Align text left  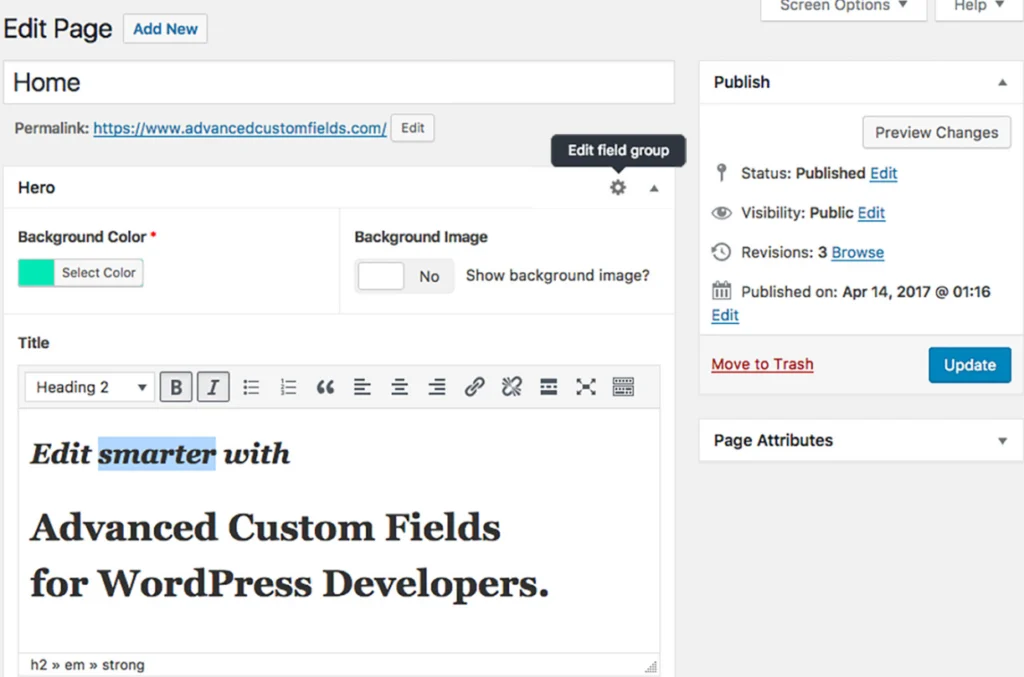tap(362, 387)
